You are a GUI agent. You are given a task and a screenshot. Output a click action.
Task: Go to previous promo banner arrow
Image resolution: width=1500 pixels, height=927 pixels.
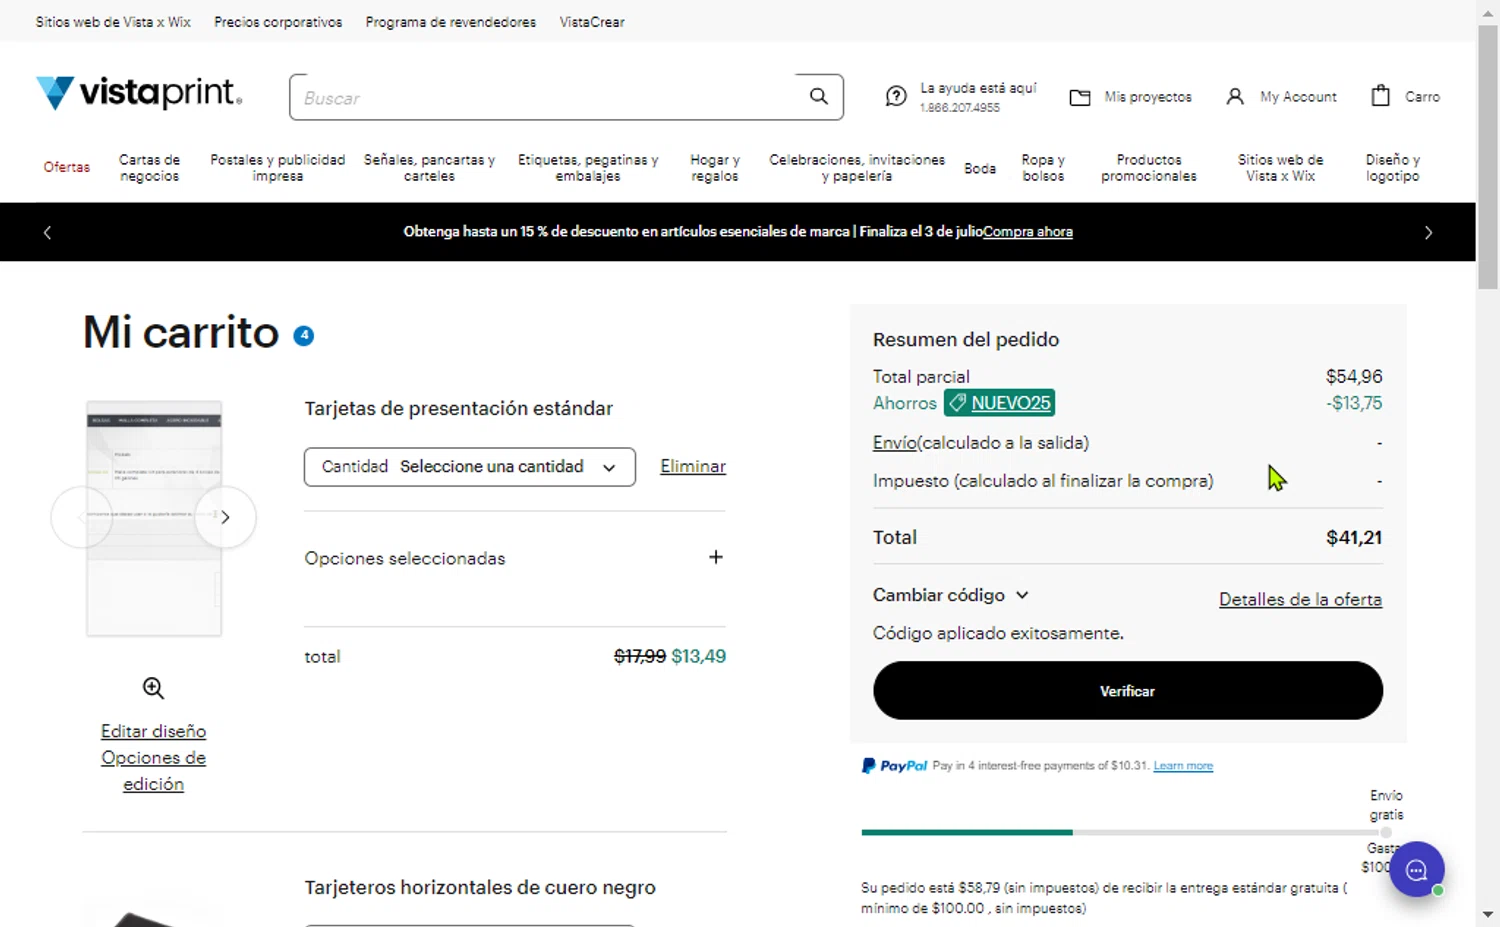47,232
